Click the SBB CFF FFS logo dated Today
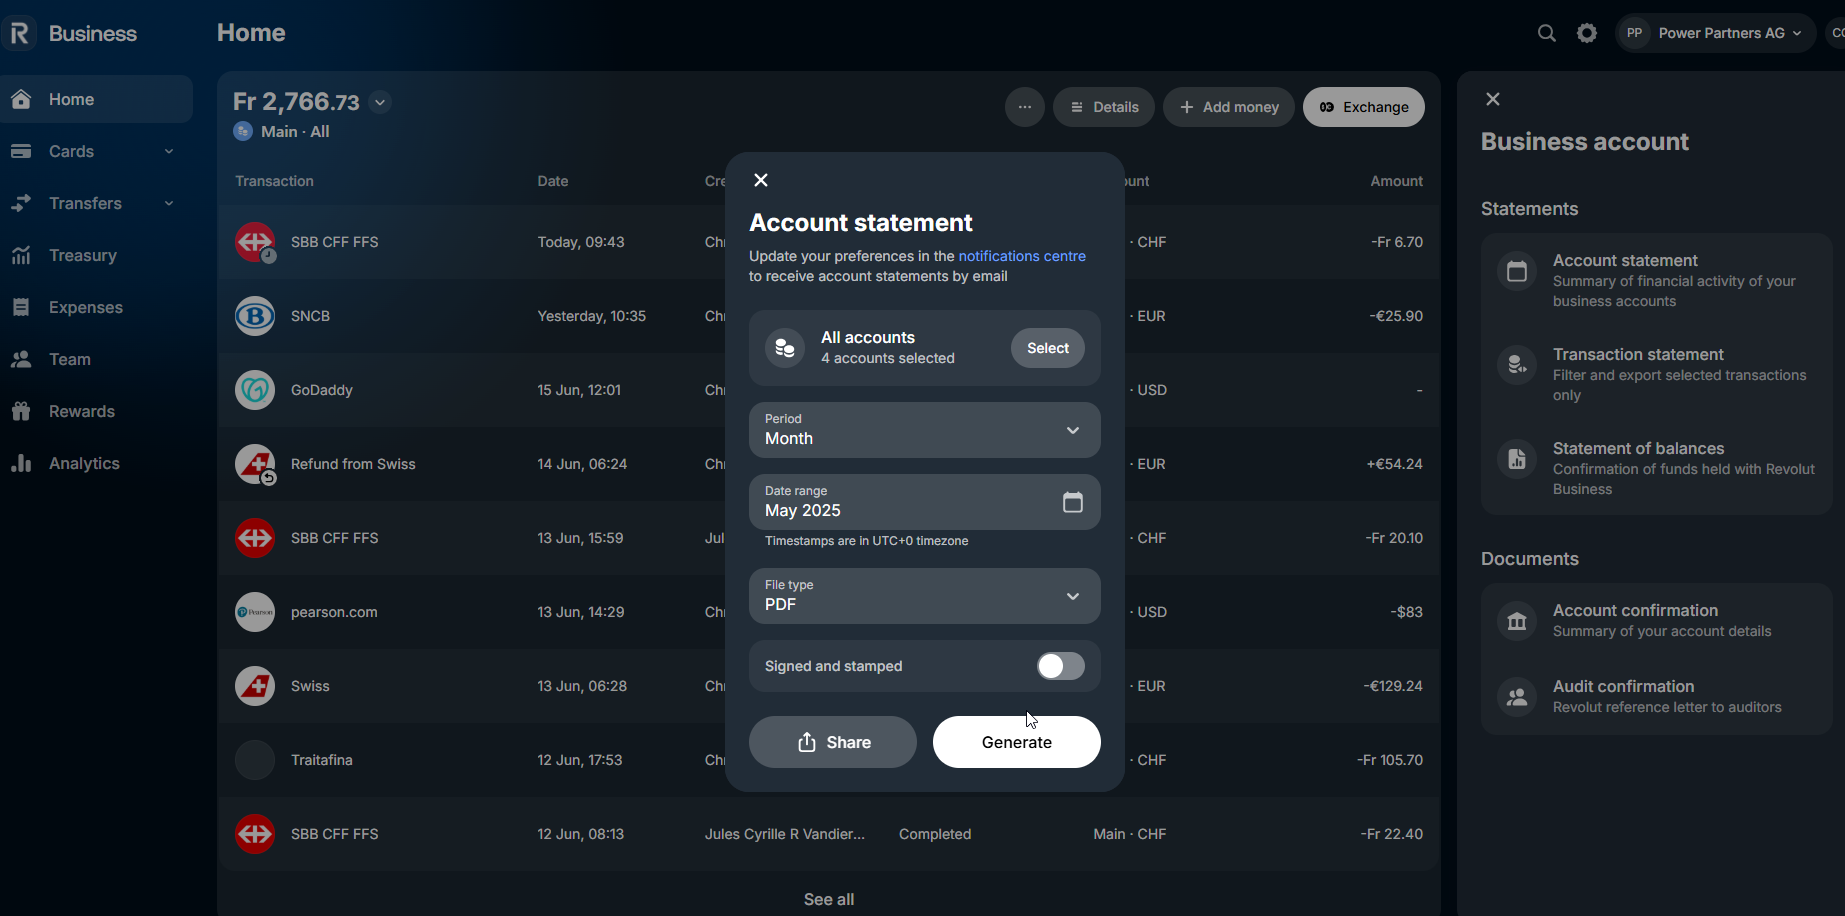The image size is (1845, 916). (x=255, y=242)
